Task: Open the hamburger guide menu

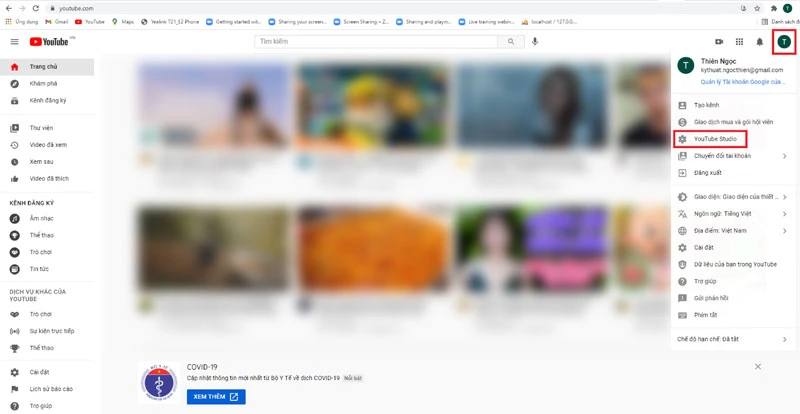Action: pyautogui.click(x=14, y=42)
